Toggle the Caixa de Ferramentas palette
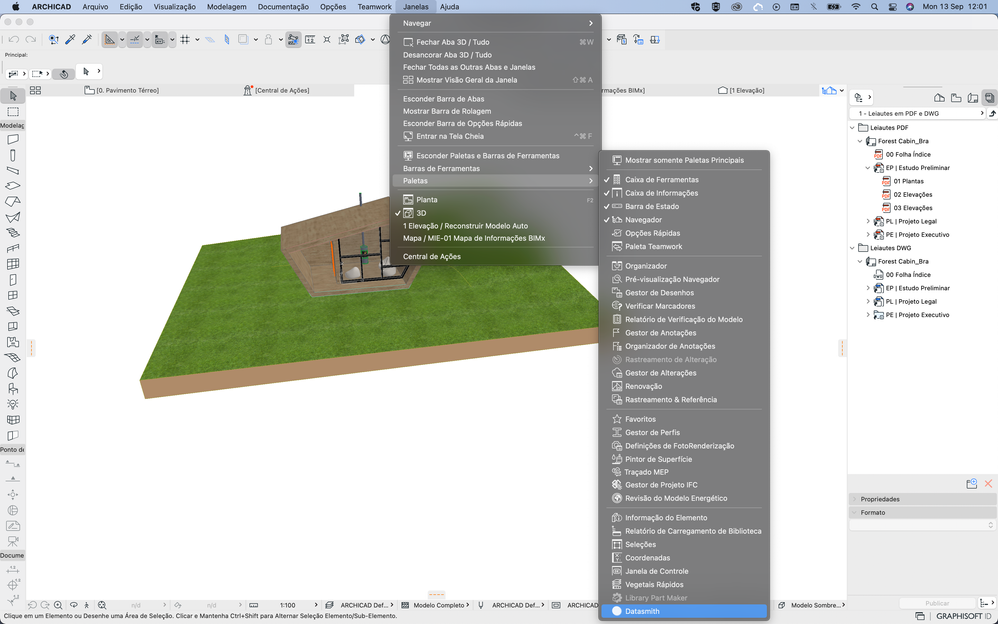The height and width of the screenshot is (624, 998). (x=661, y=180)
